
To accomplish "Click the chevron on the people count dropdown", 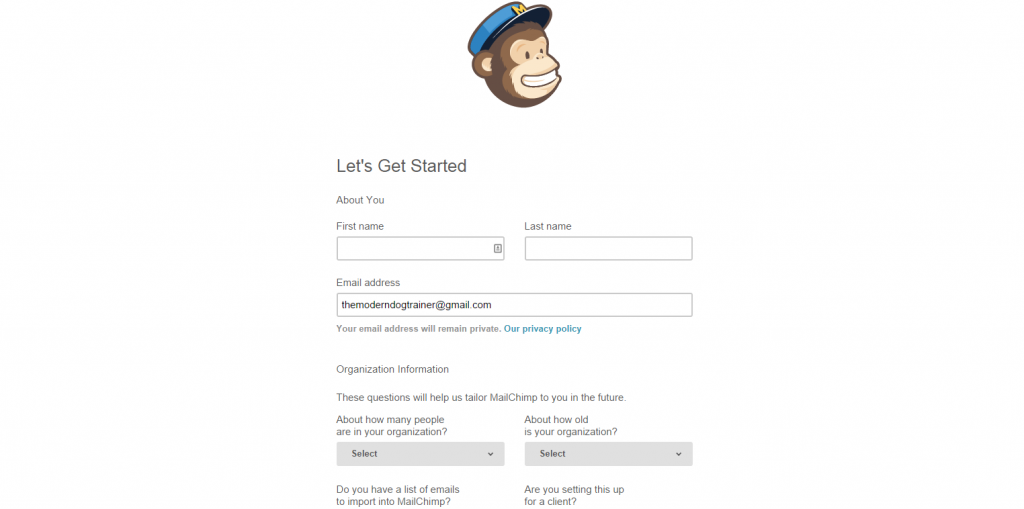I will tap(490, 454).
